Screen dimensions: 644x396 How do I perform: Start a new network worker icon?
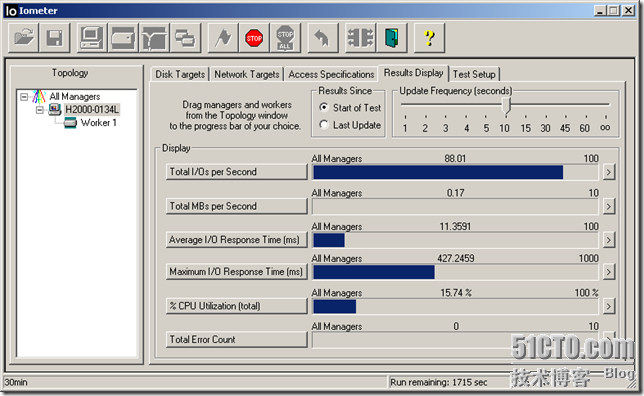click(154, 38)
